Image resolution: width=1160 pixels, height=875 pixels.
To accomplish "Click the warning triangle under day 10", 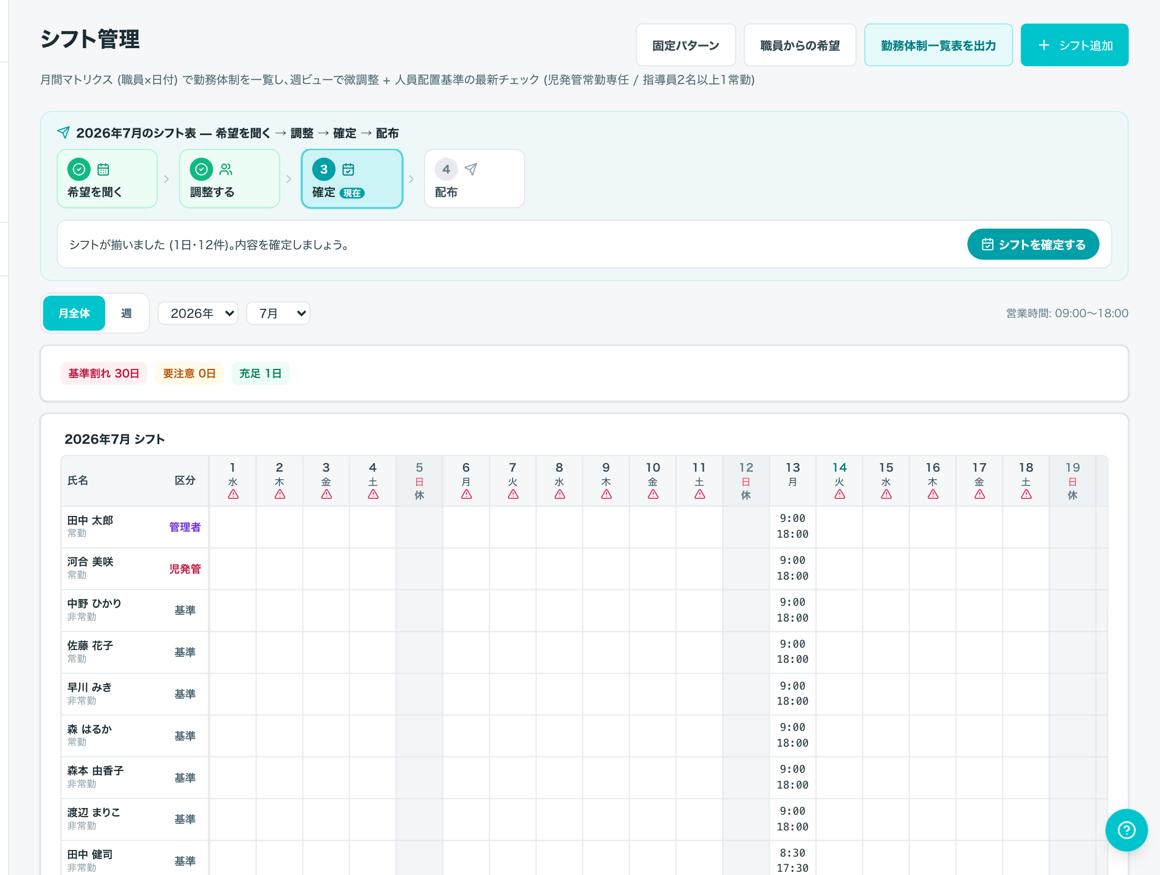I will [x=652, y=495].
